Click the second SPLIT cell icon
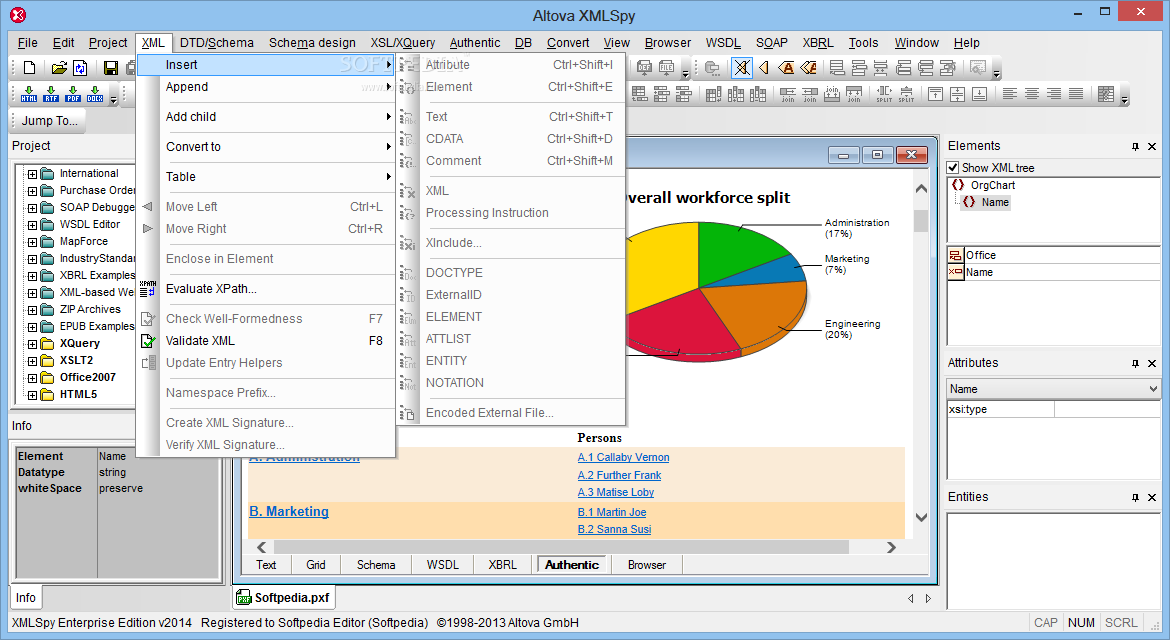The image size is (1170, 640). pyautogui.click(x=907, y=94)
